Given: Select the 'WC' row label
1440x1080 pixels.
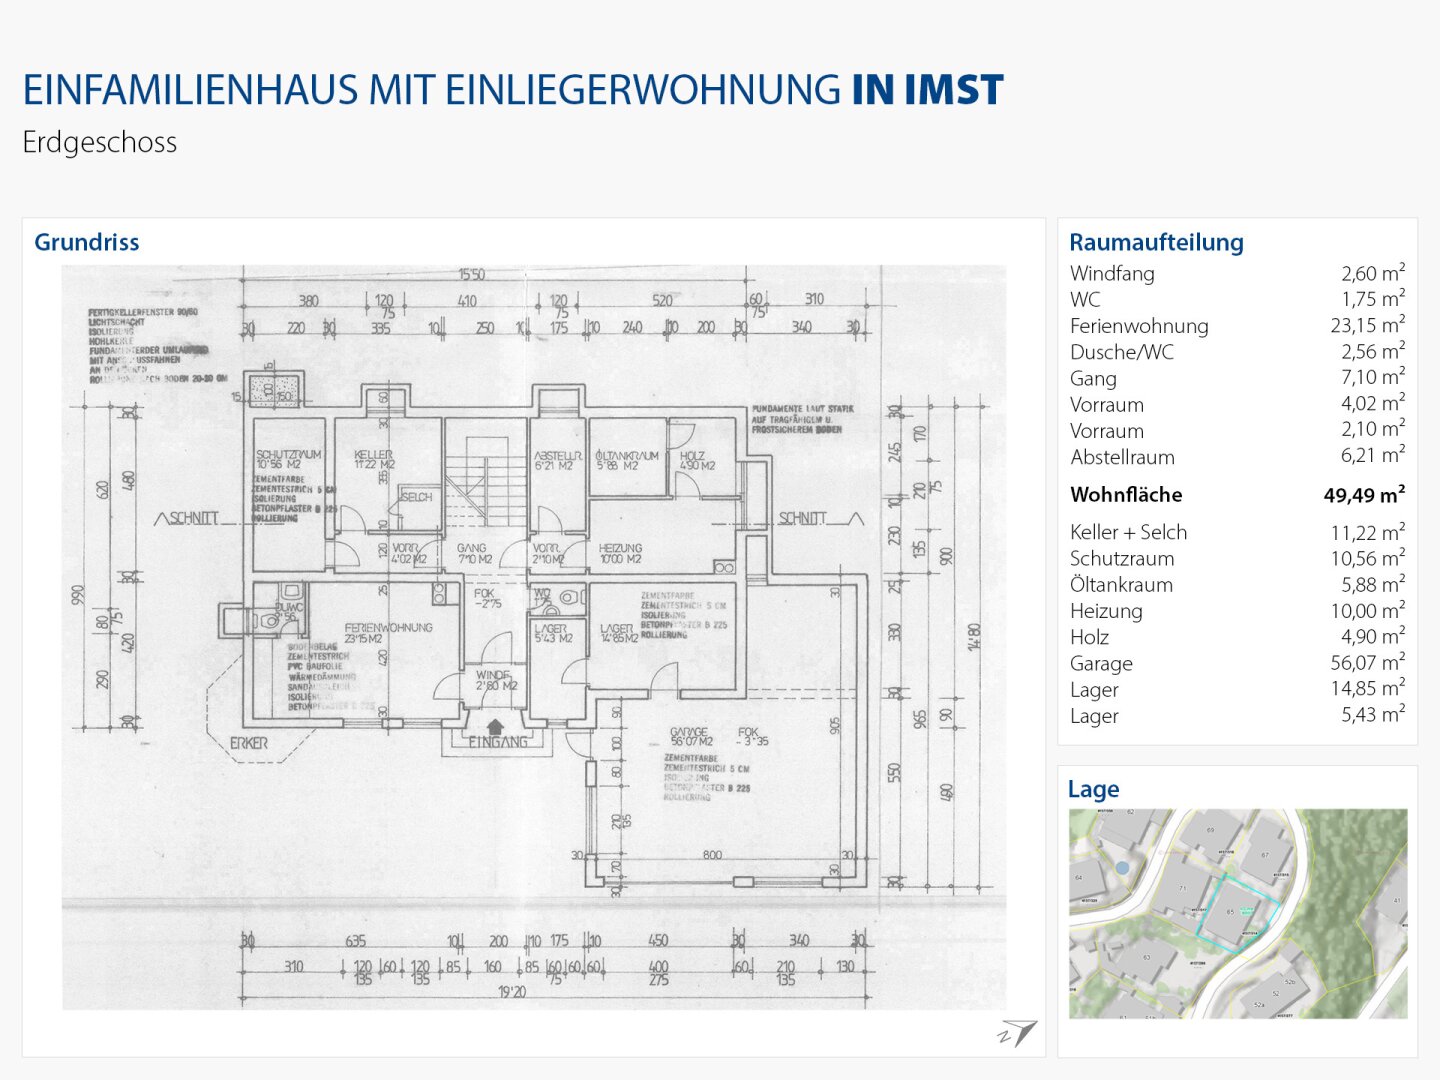Looking at the screenshot, I should [x=1085, y=299].
